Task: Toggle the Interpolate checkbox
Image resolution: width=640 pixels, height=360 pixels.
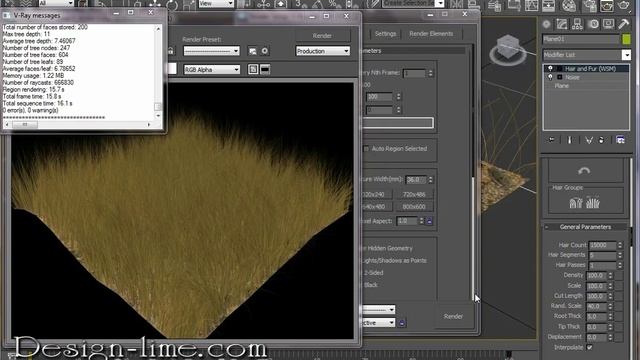Action: pos(589,347)
